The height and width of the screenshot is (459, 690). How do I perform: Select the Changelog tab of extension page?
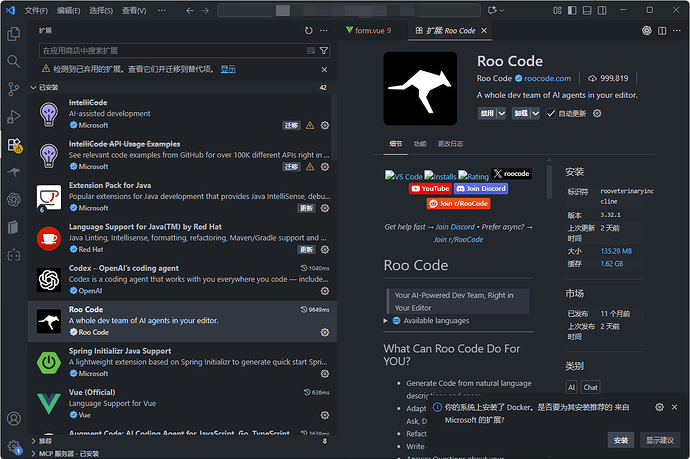[450, 144]
